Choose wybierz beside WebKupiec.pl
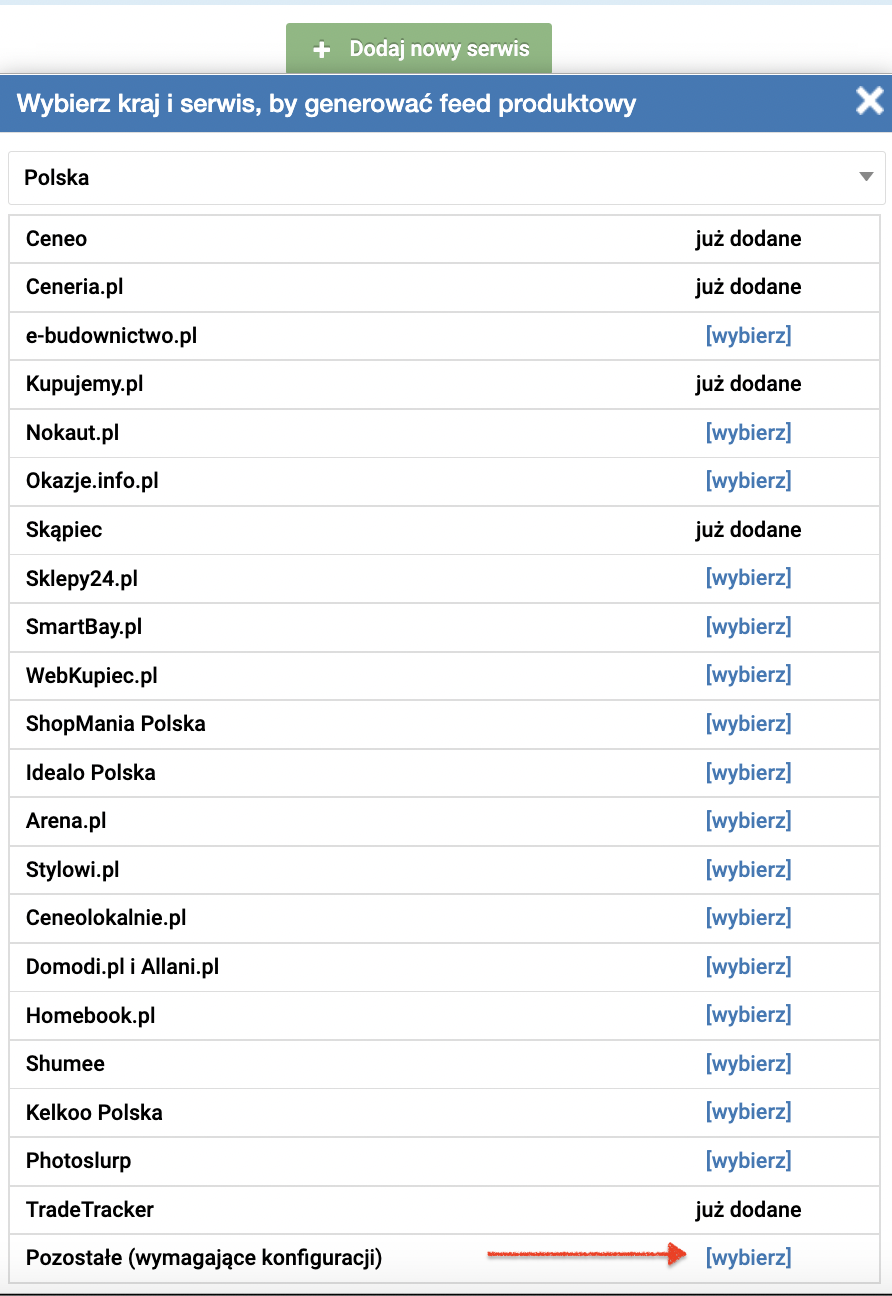Viewport: 892px width, 1296px height. click(748, 675)
